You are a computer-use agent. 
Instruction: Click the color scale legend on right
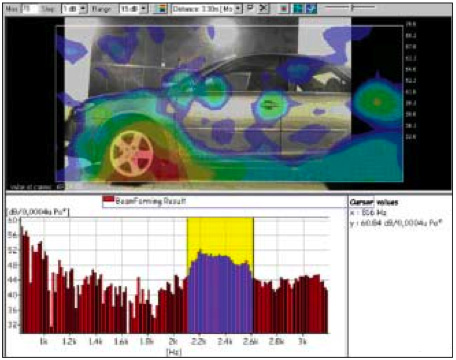click(x=411, y=80)
